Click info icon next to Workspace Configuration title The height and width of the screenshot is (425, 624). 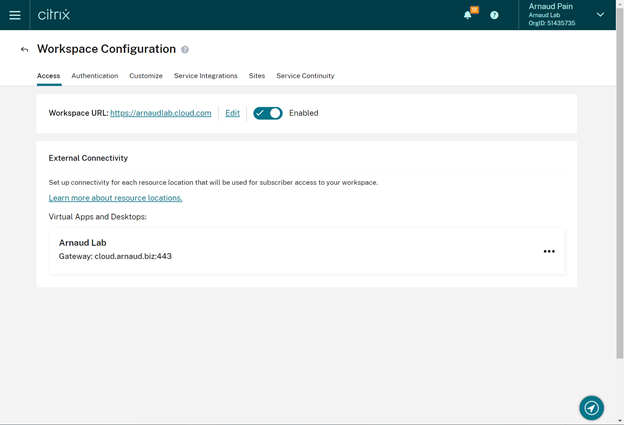point(185,49)
